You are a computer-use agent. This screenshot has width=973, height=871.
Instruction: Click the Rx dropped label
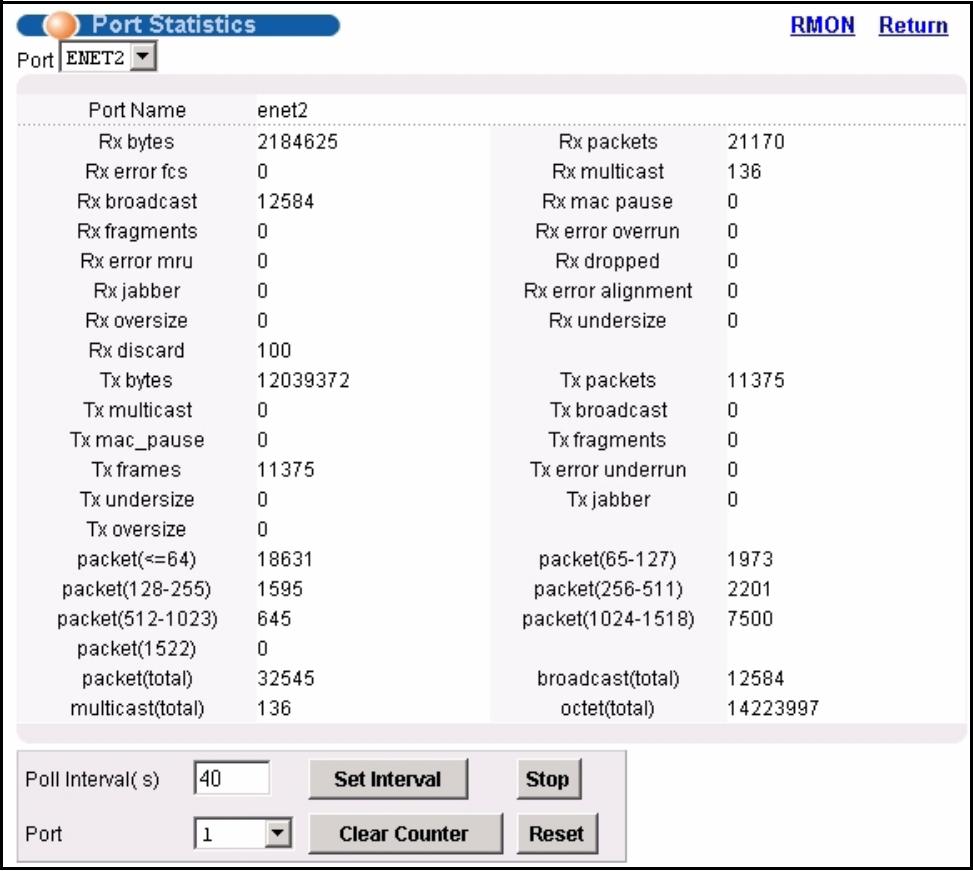coord(608,261)
